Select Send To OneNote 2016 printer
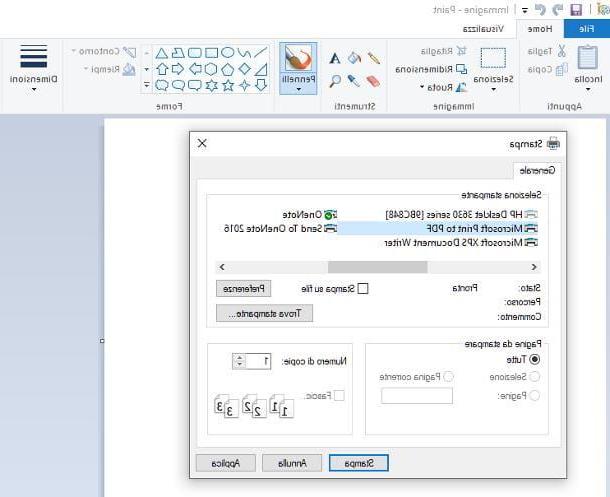The image size is (610, 497). (280, 229)
